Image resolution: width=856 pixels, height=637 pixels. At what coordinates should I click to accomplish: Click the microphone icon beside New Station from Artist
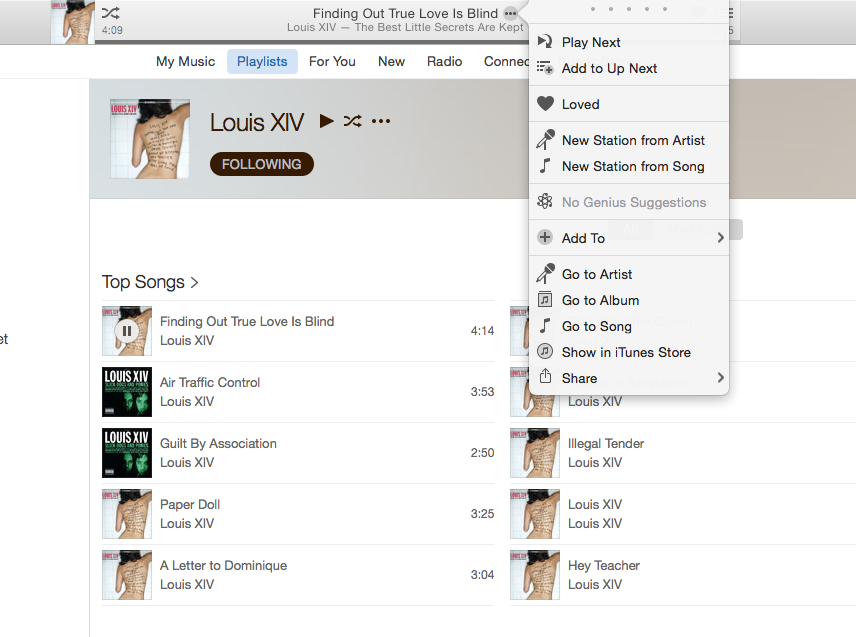545,140
